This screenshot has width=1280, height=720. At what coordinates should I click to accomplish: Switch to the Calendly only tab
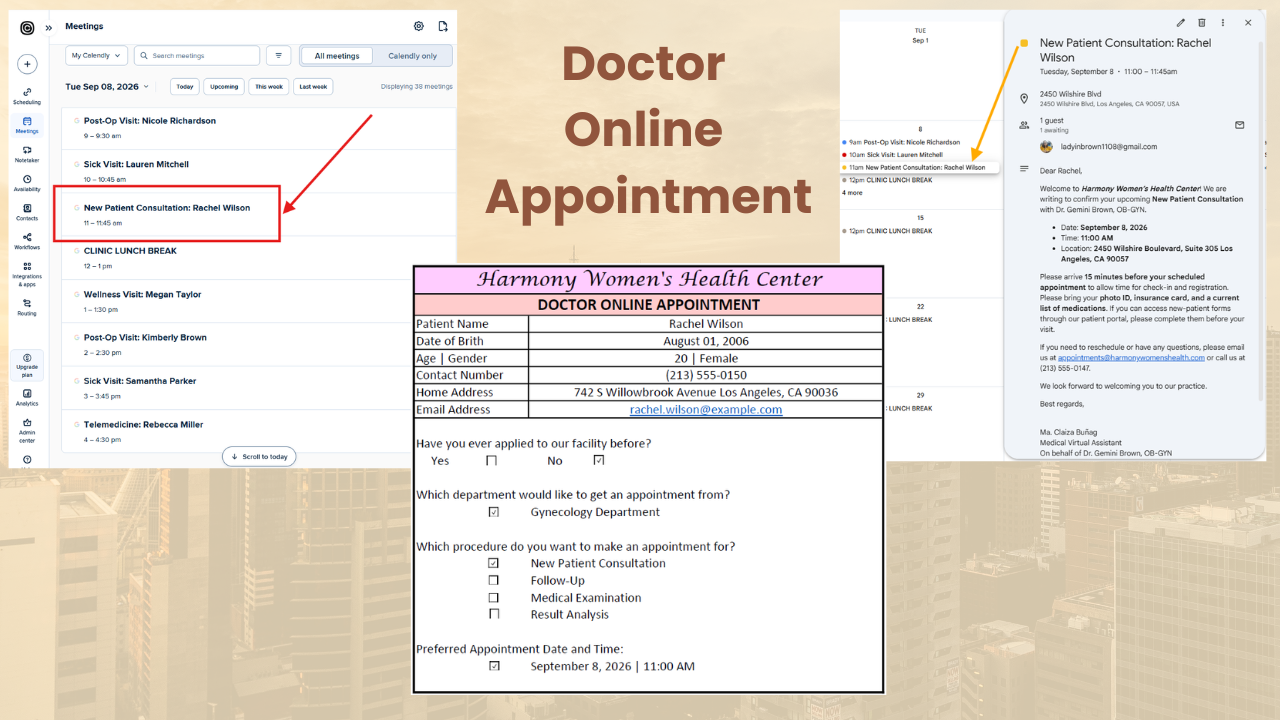point(412,56)
